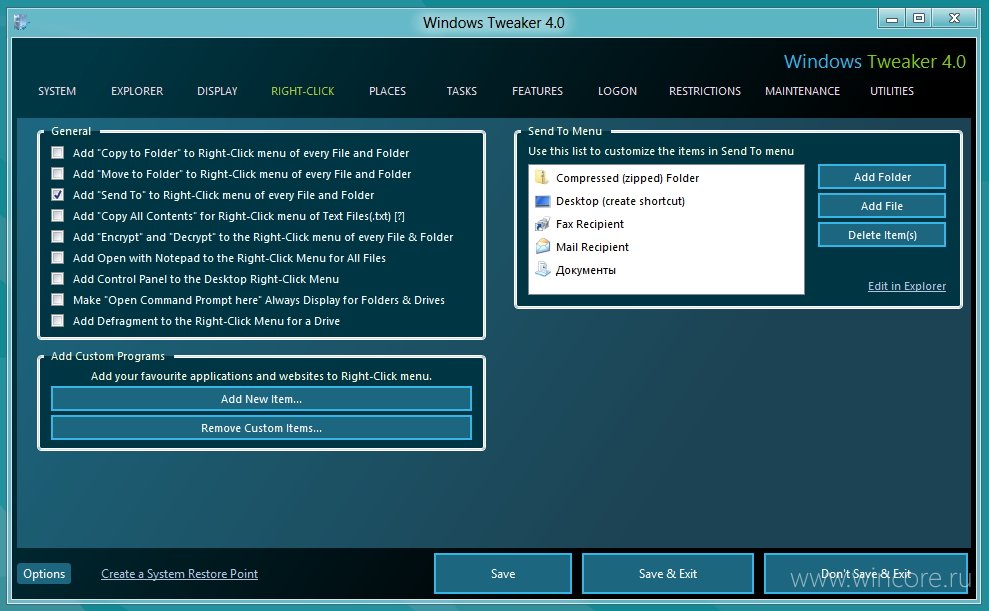
Task: Open the EXPLORER tab
Action: pos(137,91)
